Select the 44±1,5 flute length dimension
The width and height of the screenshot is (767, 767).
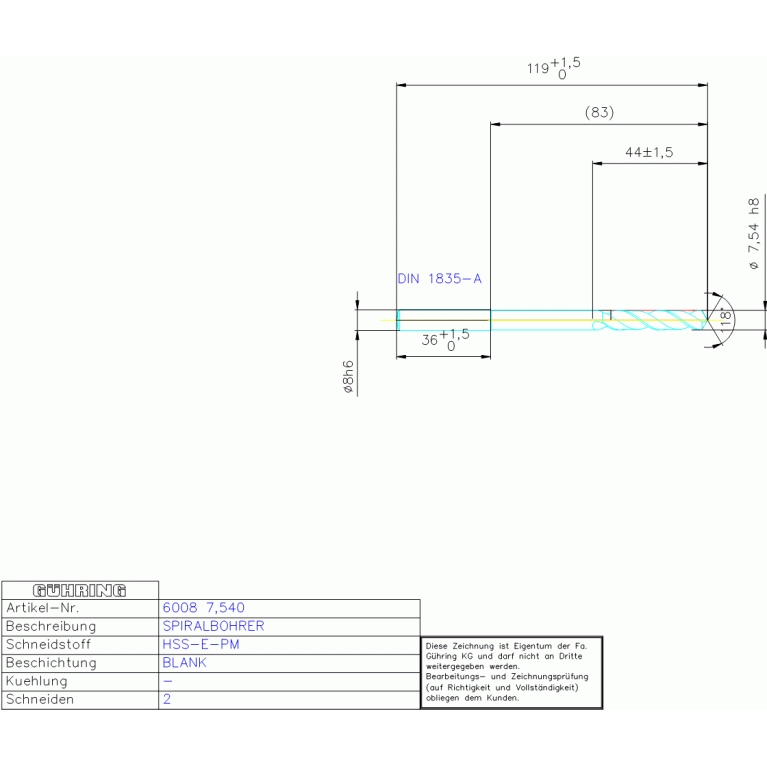(649, 152)
